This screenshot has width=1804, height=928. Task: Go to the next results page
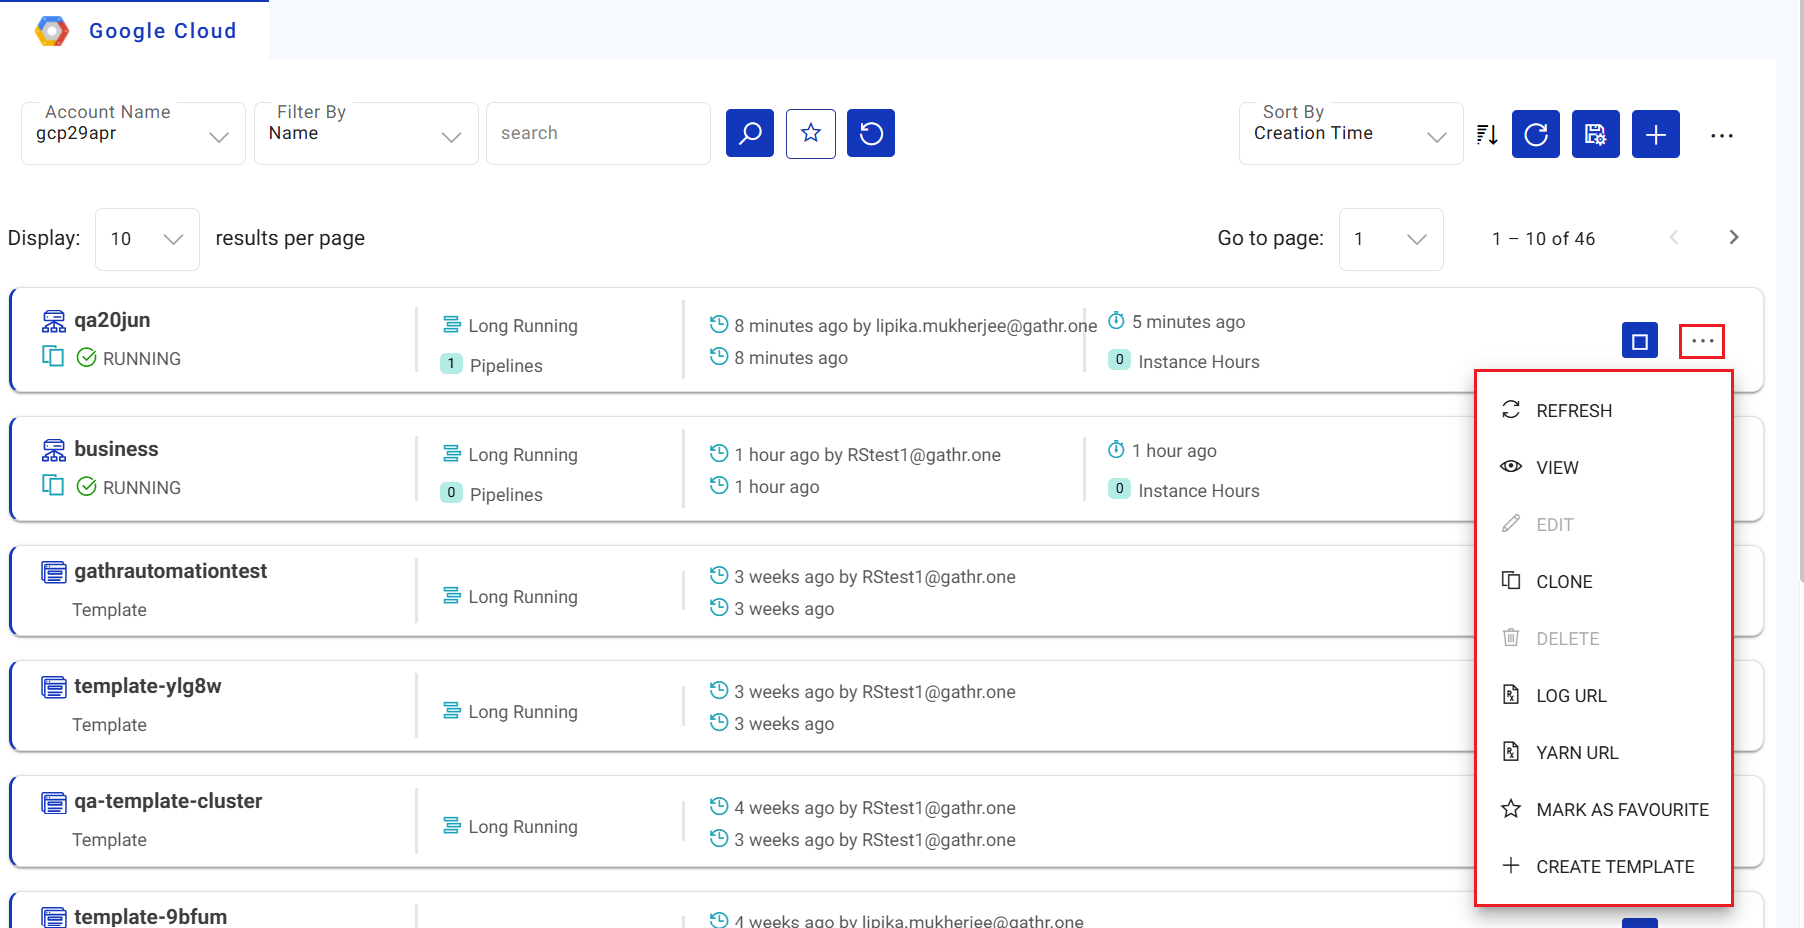point(1733,238)
